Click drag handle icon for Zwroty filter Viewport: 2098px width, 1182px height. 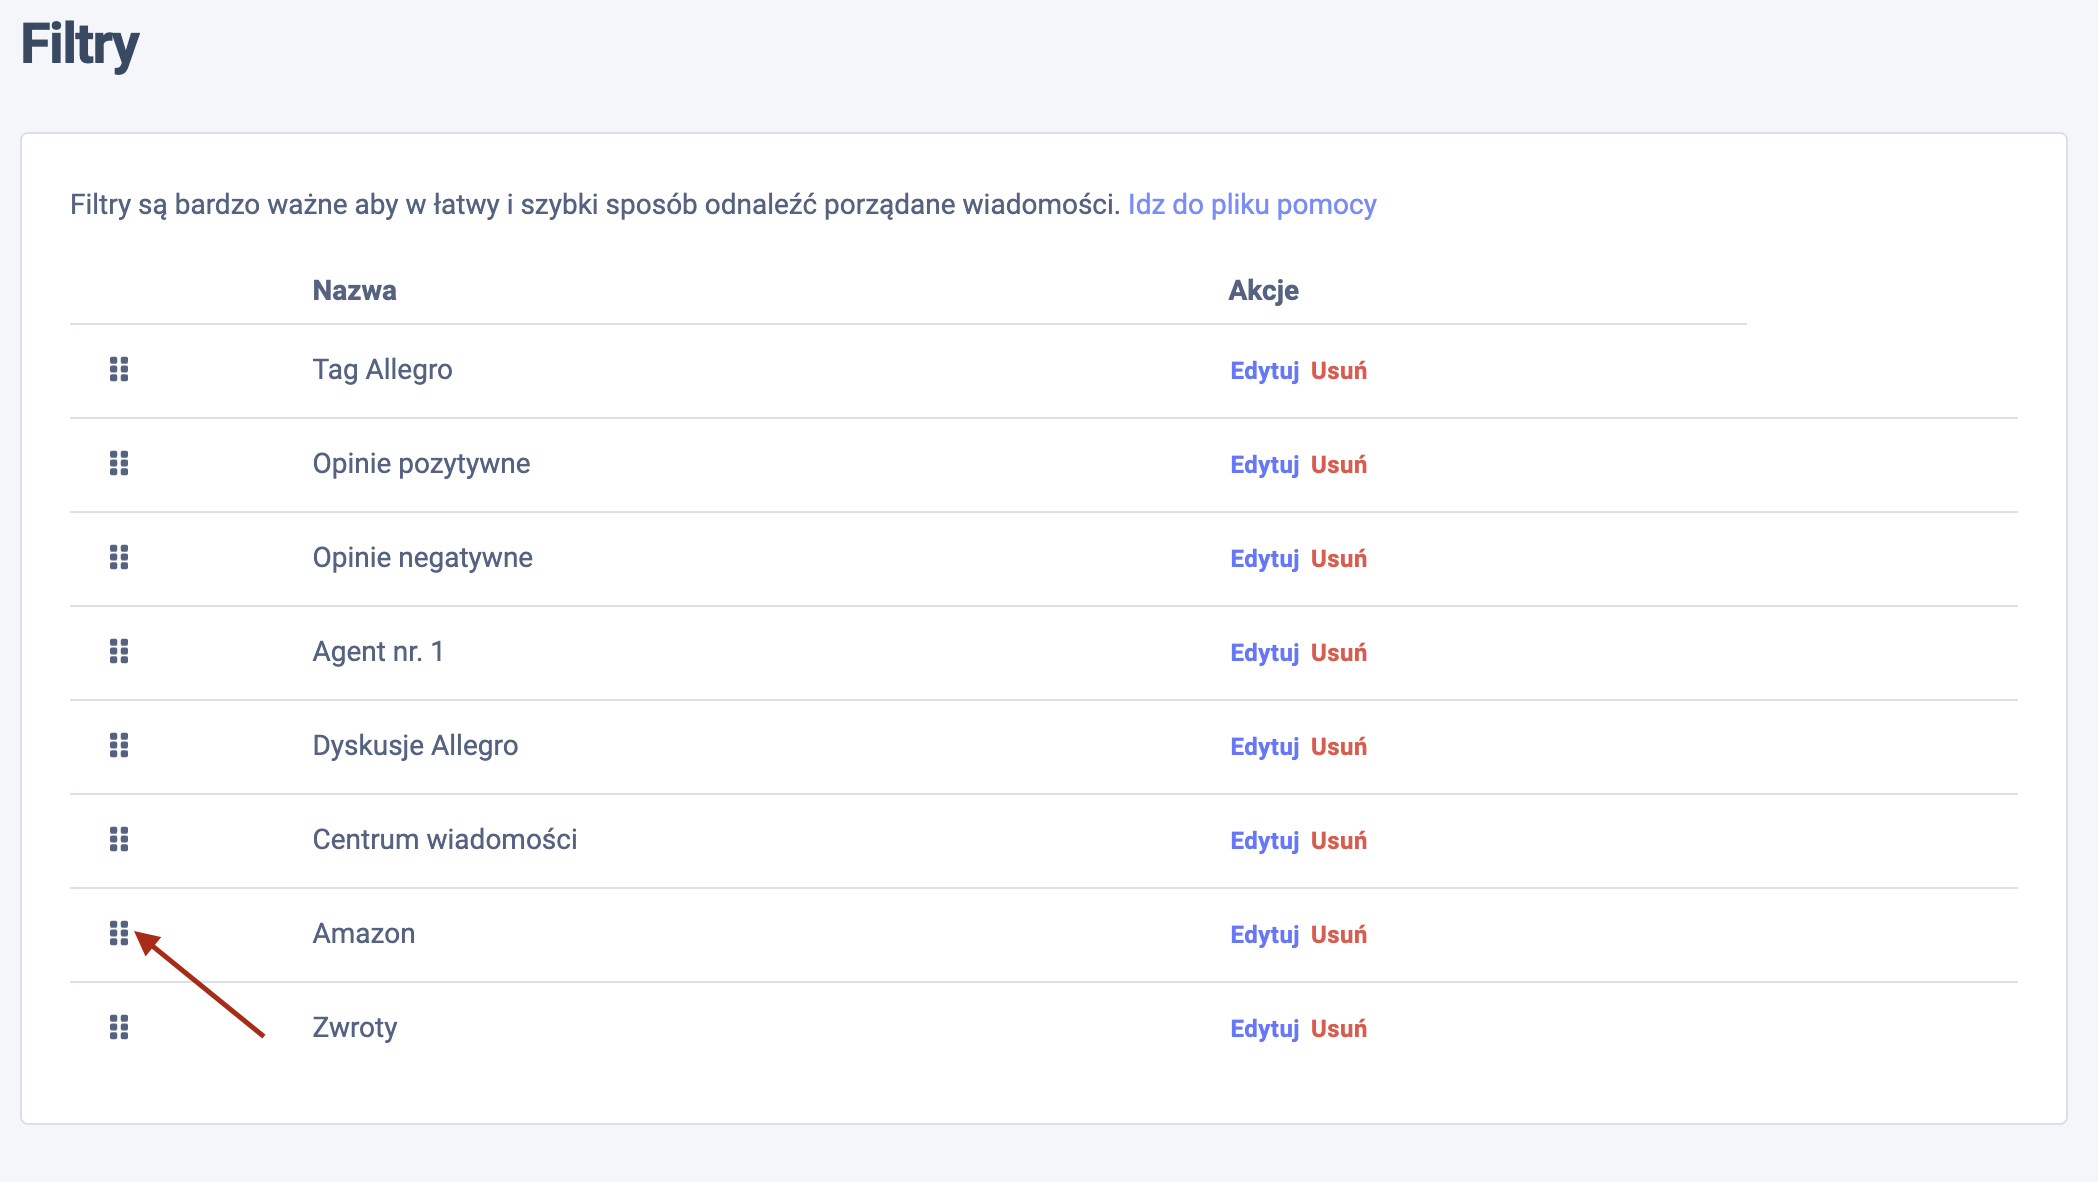(x=119, y=1028)
